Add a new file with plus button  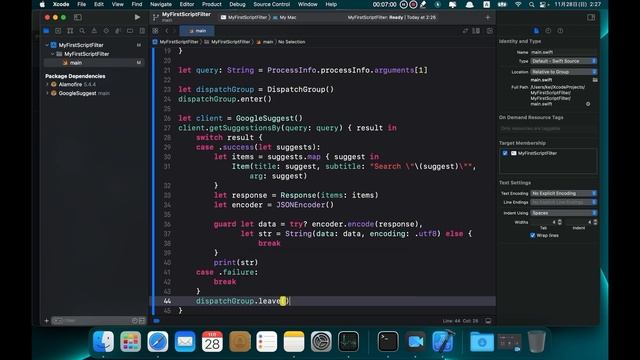pyautogui.click(x=47, y=321)
